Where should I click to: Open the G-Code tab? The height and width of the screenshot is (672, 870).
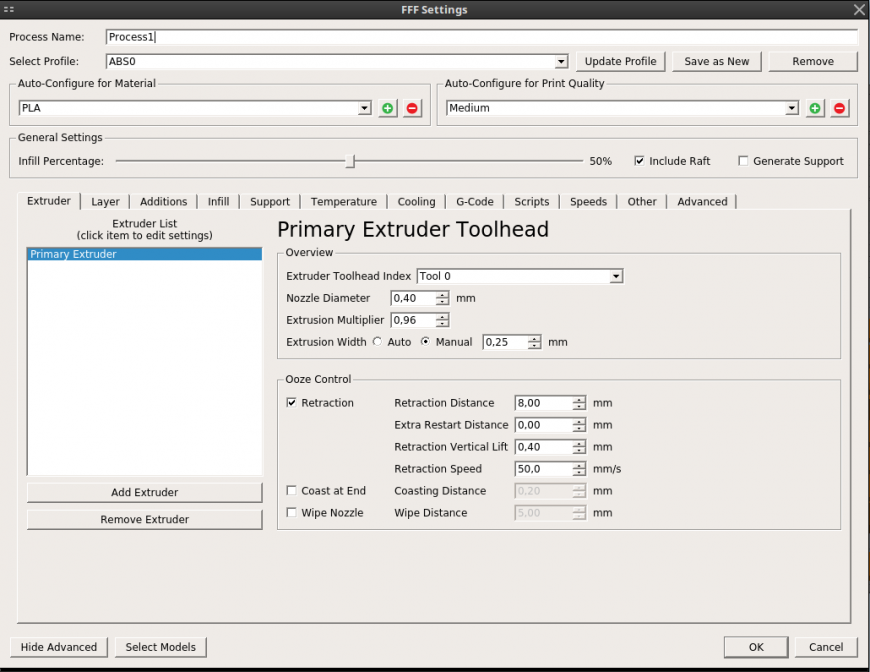(x=474, y=202)
